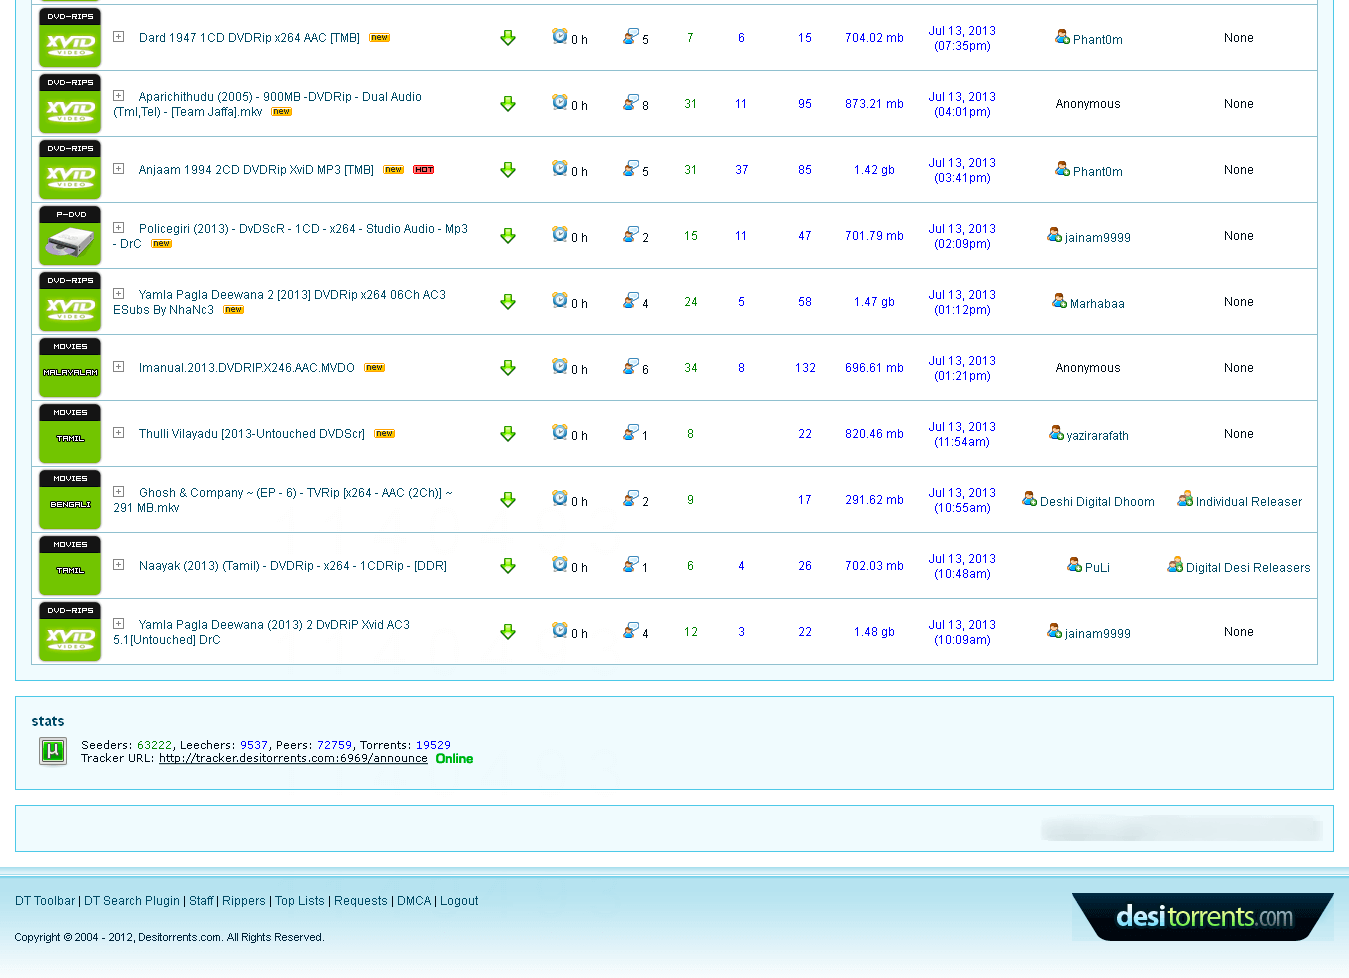Click the group icon beside Individual Releaser
1349x978 pixels.
[x=1185, y=499]
